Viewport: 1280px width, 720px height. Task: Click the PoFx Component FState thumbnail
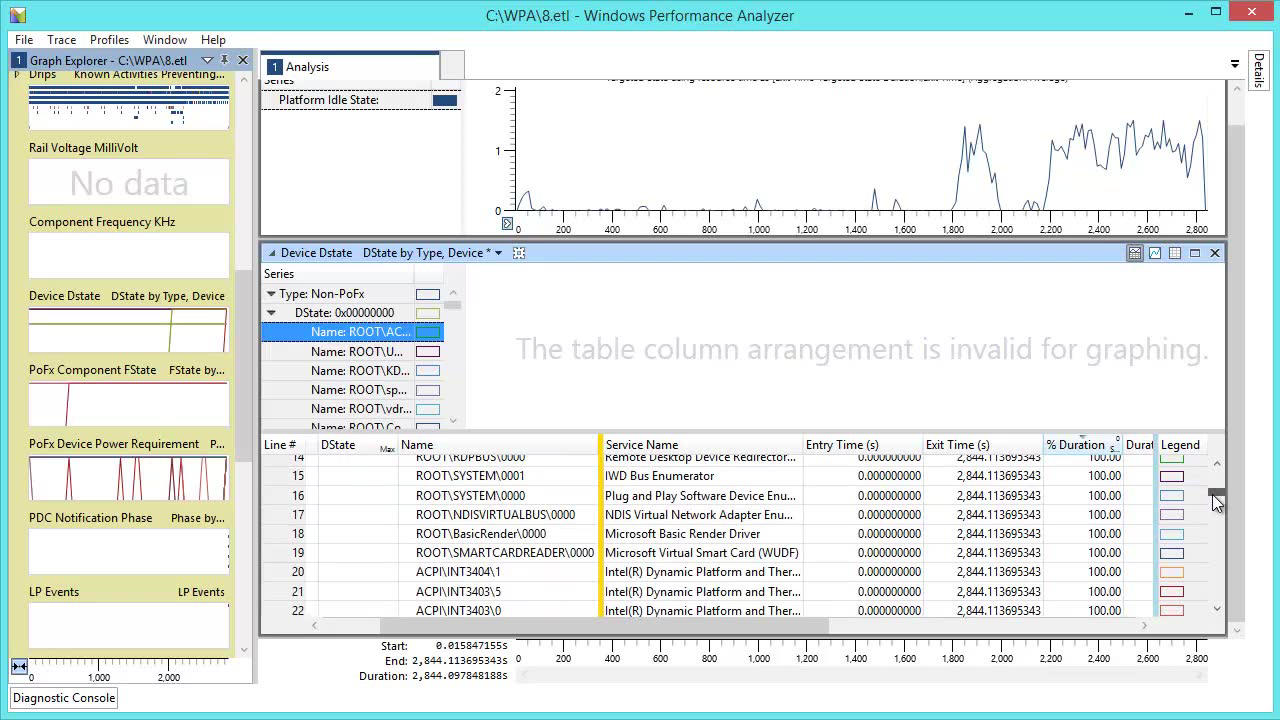(x=128, y=404)
